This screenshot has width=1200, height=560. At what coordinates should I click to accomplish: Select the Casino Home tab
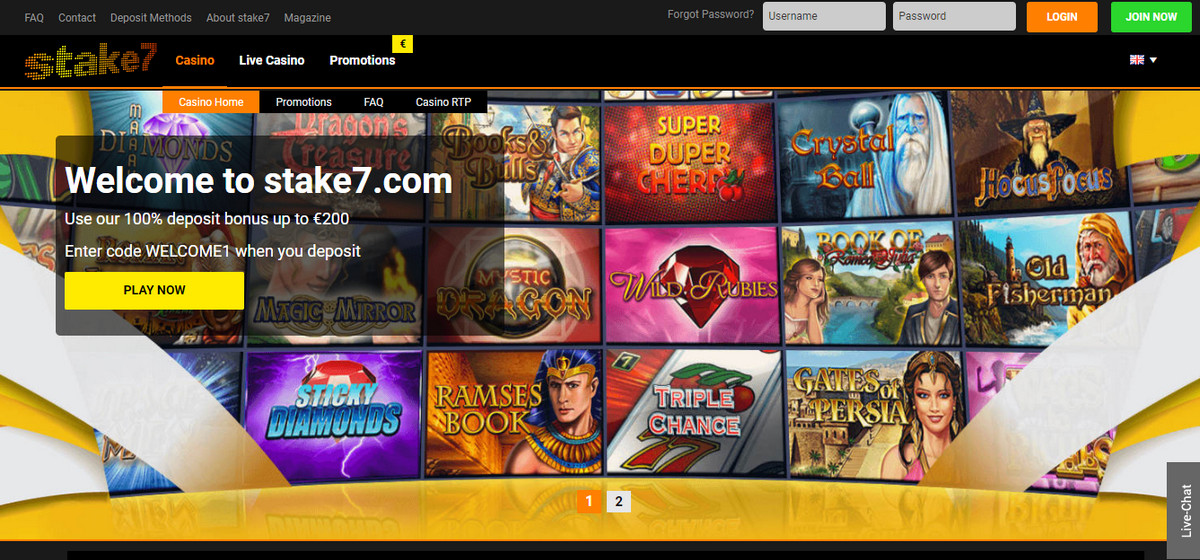coord(211,102)
